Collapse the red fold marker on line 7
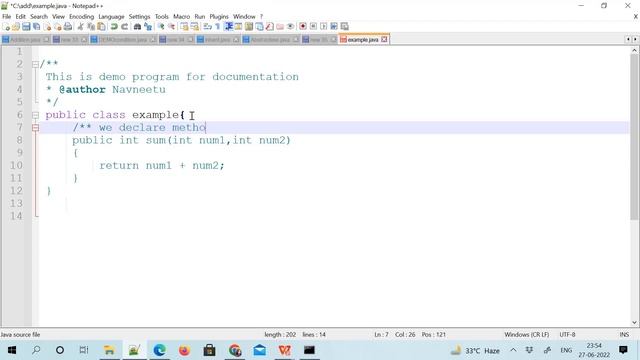 36,128
